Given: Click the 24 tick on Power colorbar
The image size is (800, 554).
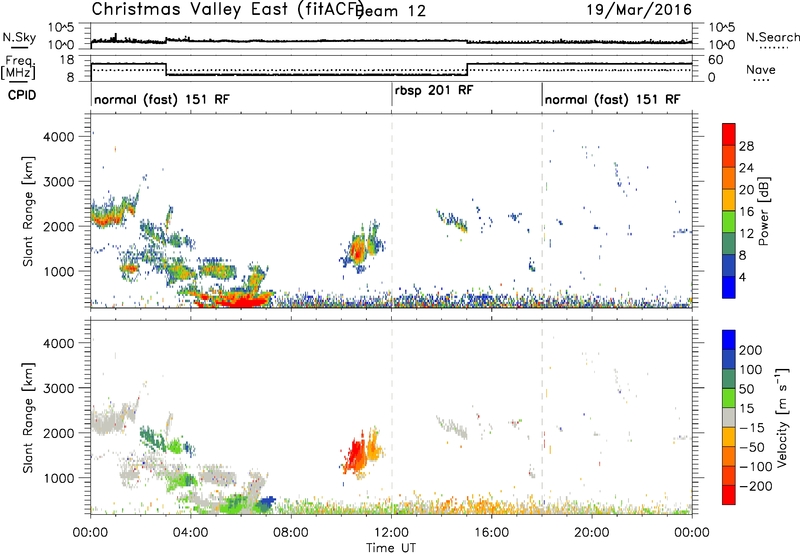Looking at the screenshot, I should coord(746,168).
